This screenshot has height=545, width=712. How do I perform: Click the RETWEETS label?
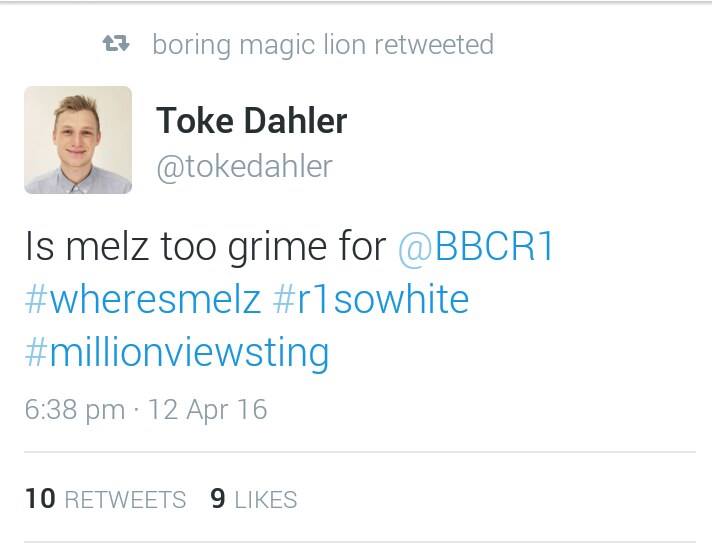coord(125,500)
